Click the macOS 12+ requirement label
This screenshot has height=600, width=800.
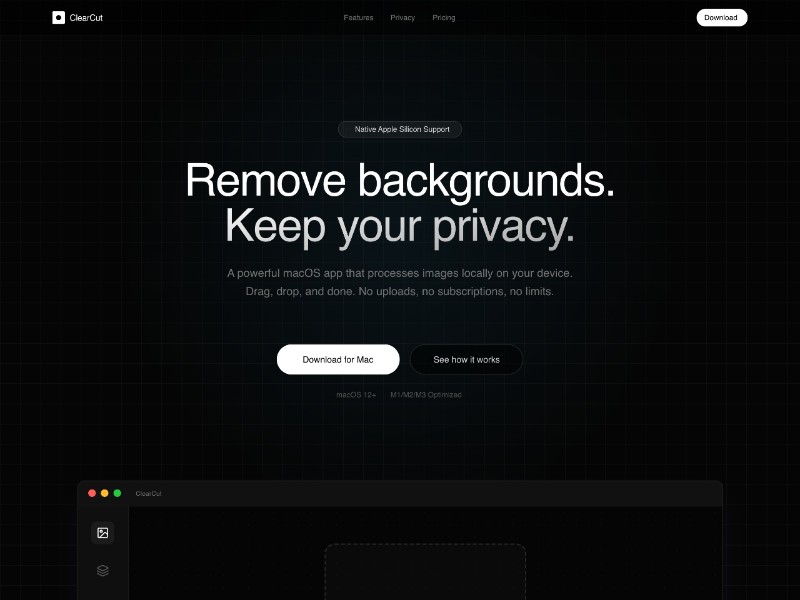pyautogui.click(x=356, y=395)
